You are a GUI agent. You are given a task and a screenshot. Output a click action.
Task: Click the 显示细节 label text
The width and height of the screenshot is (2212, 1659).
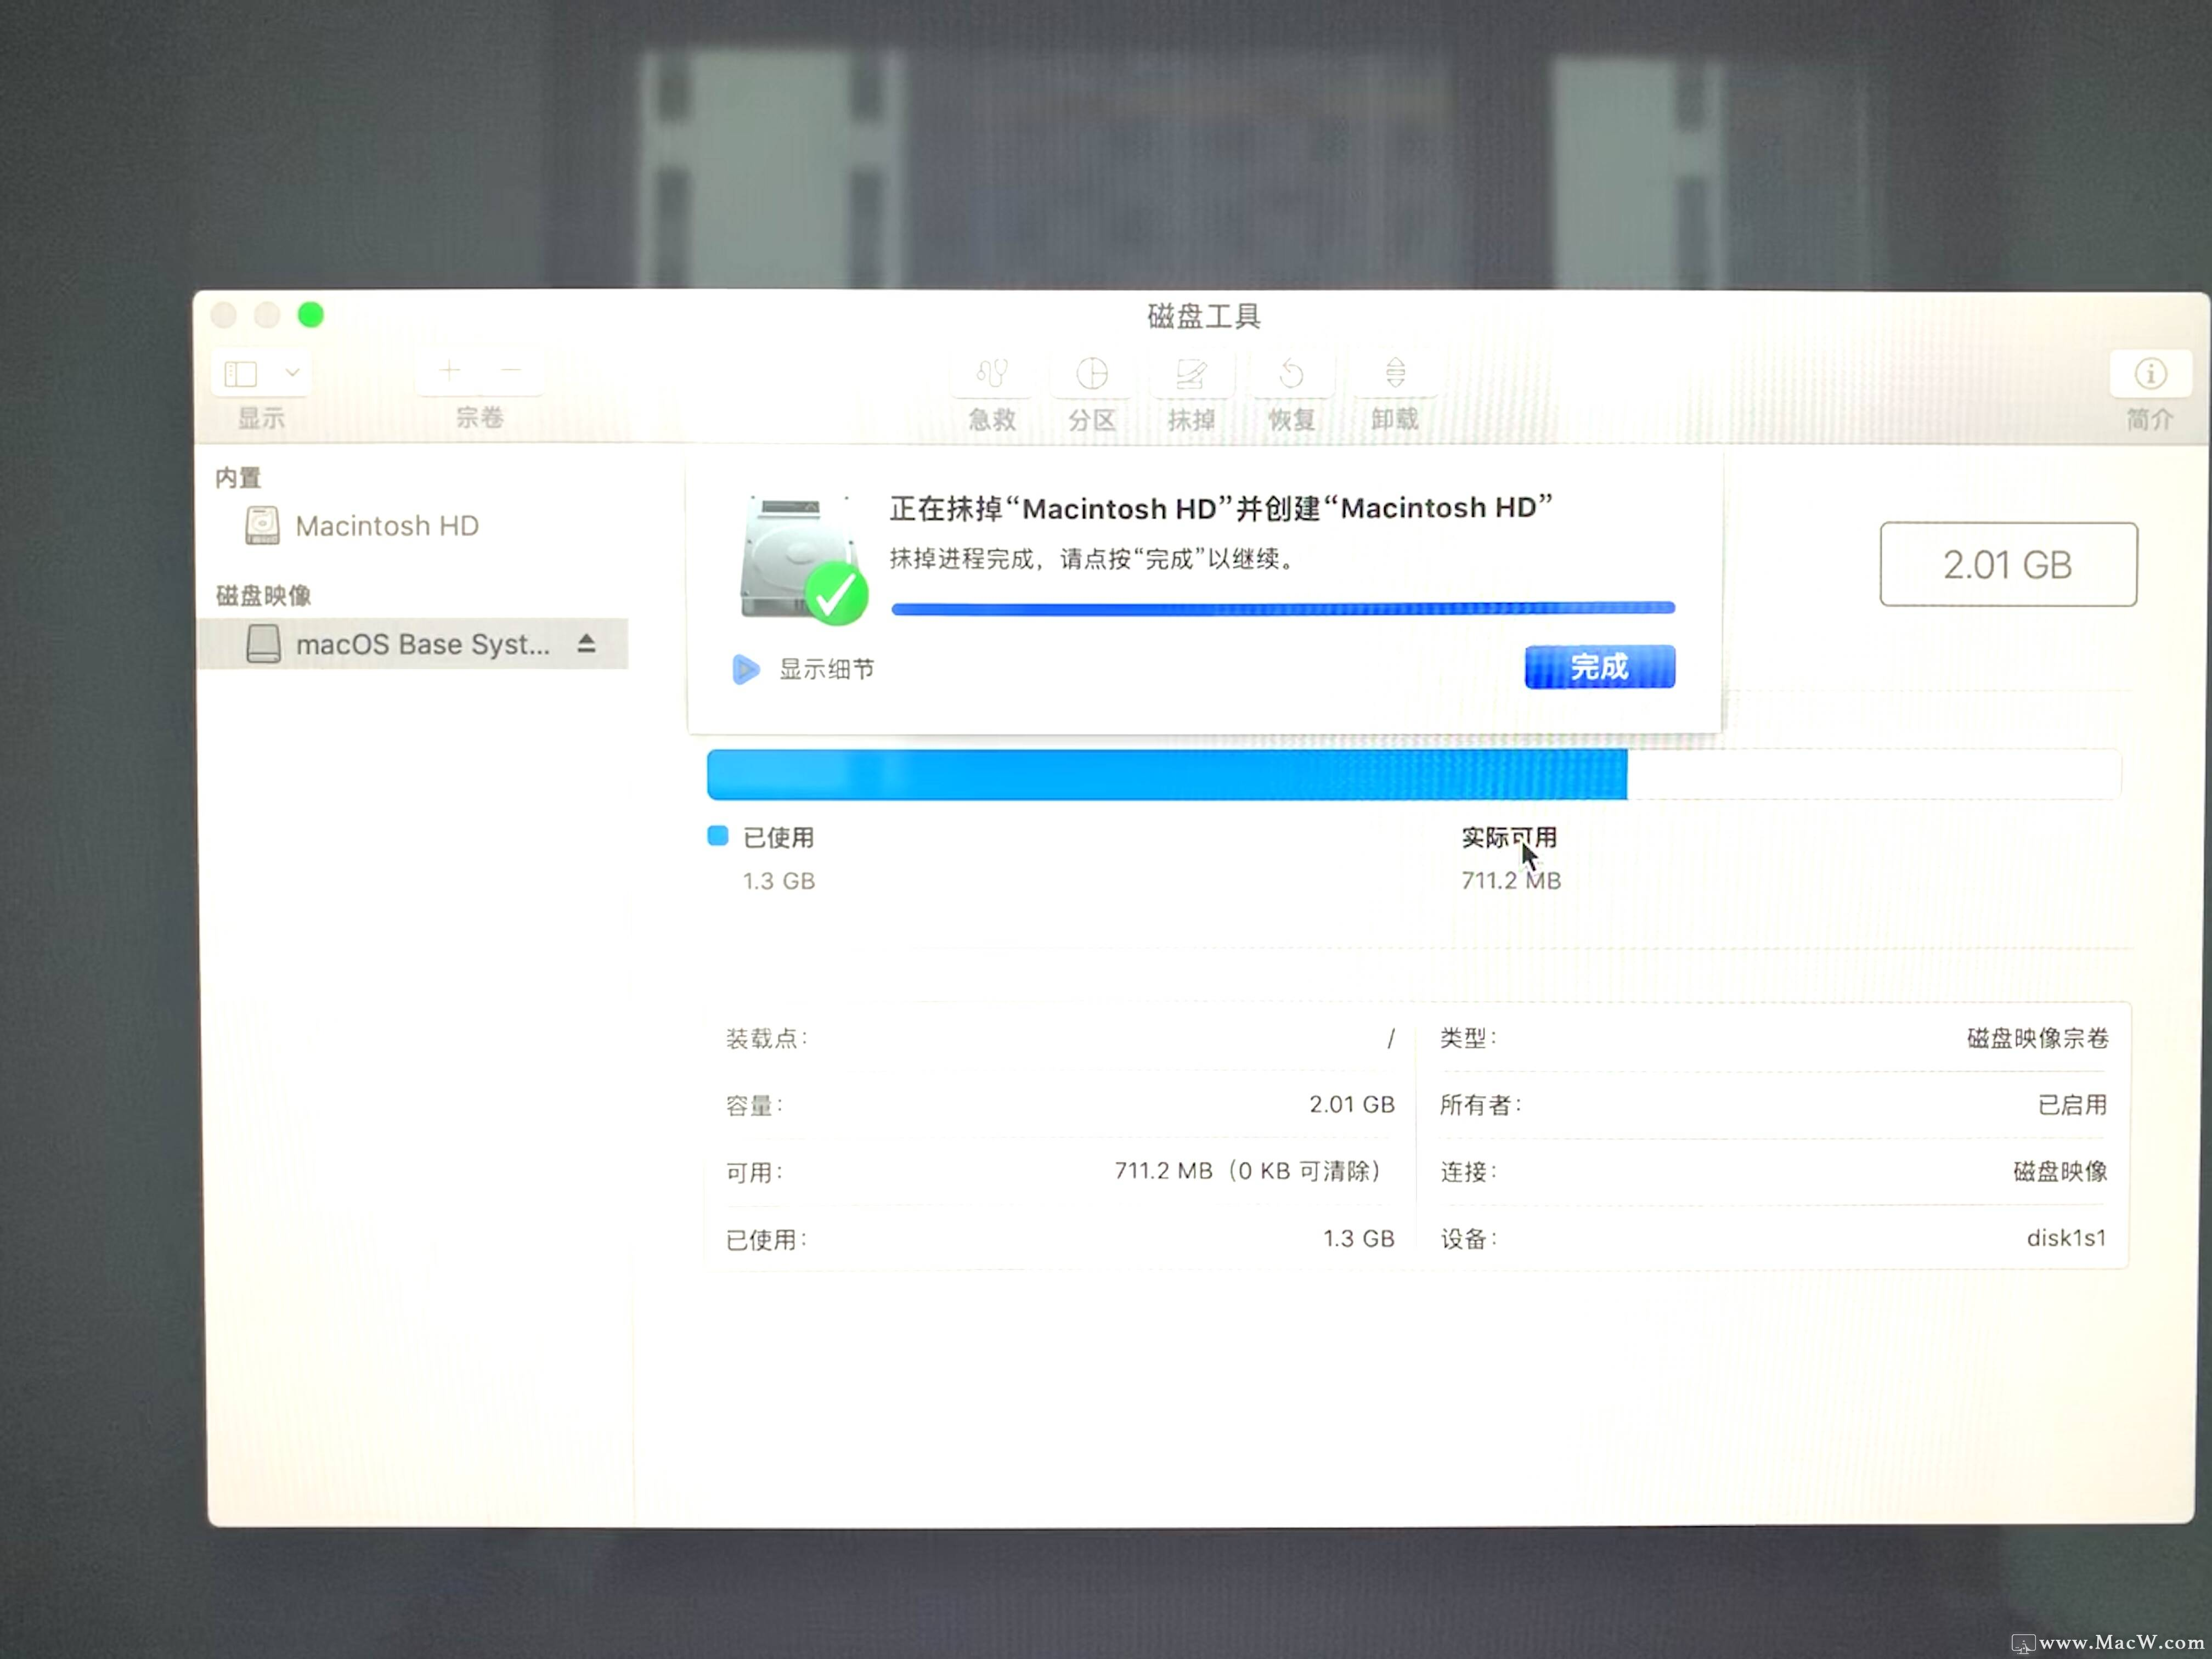[826, 669]
